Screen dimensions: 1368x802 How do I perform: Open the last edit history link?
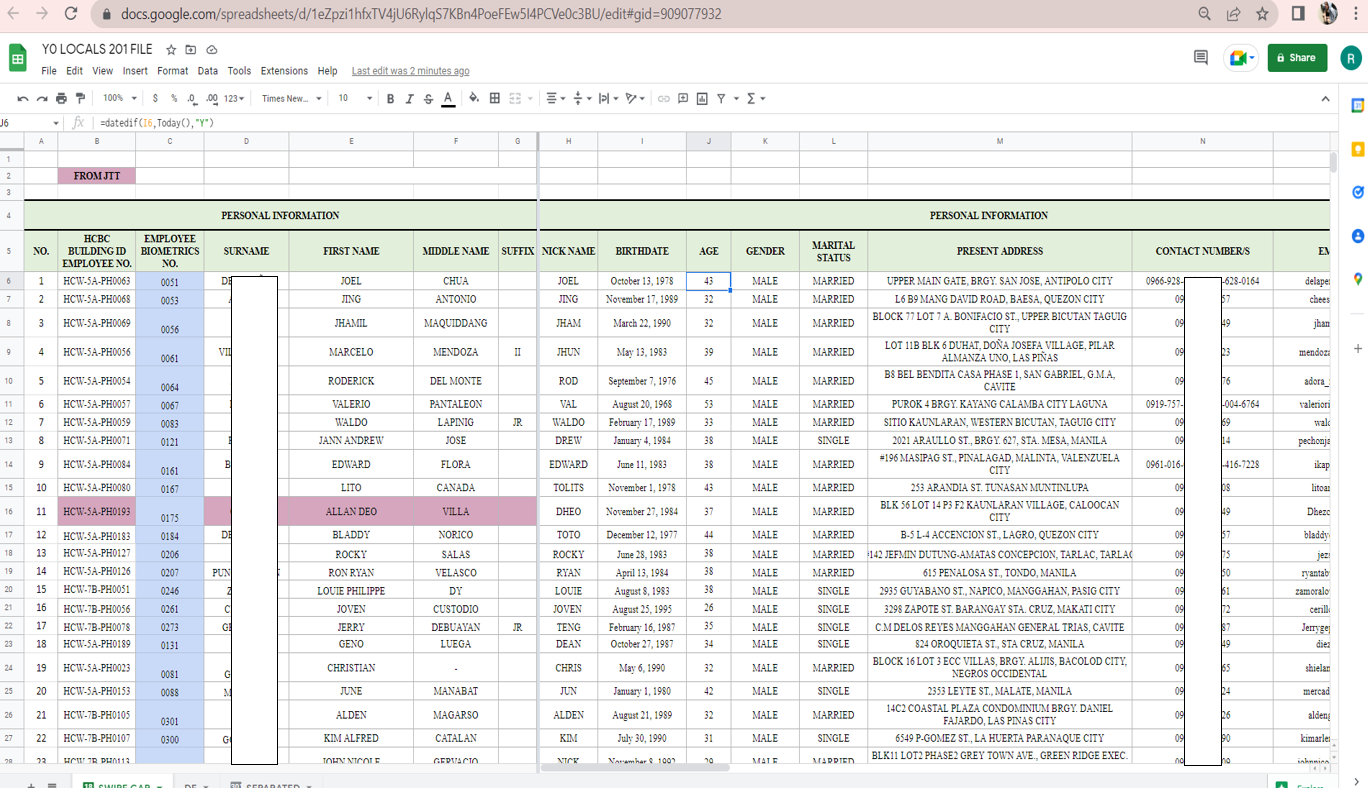(x=410, y=71)
